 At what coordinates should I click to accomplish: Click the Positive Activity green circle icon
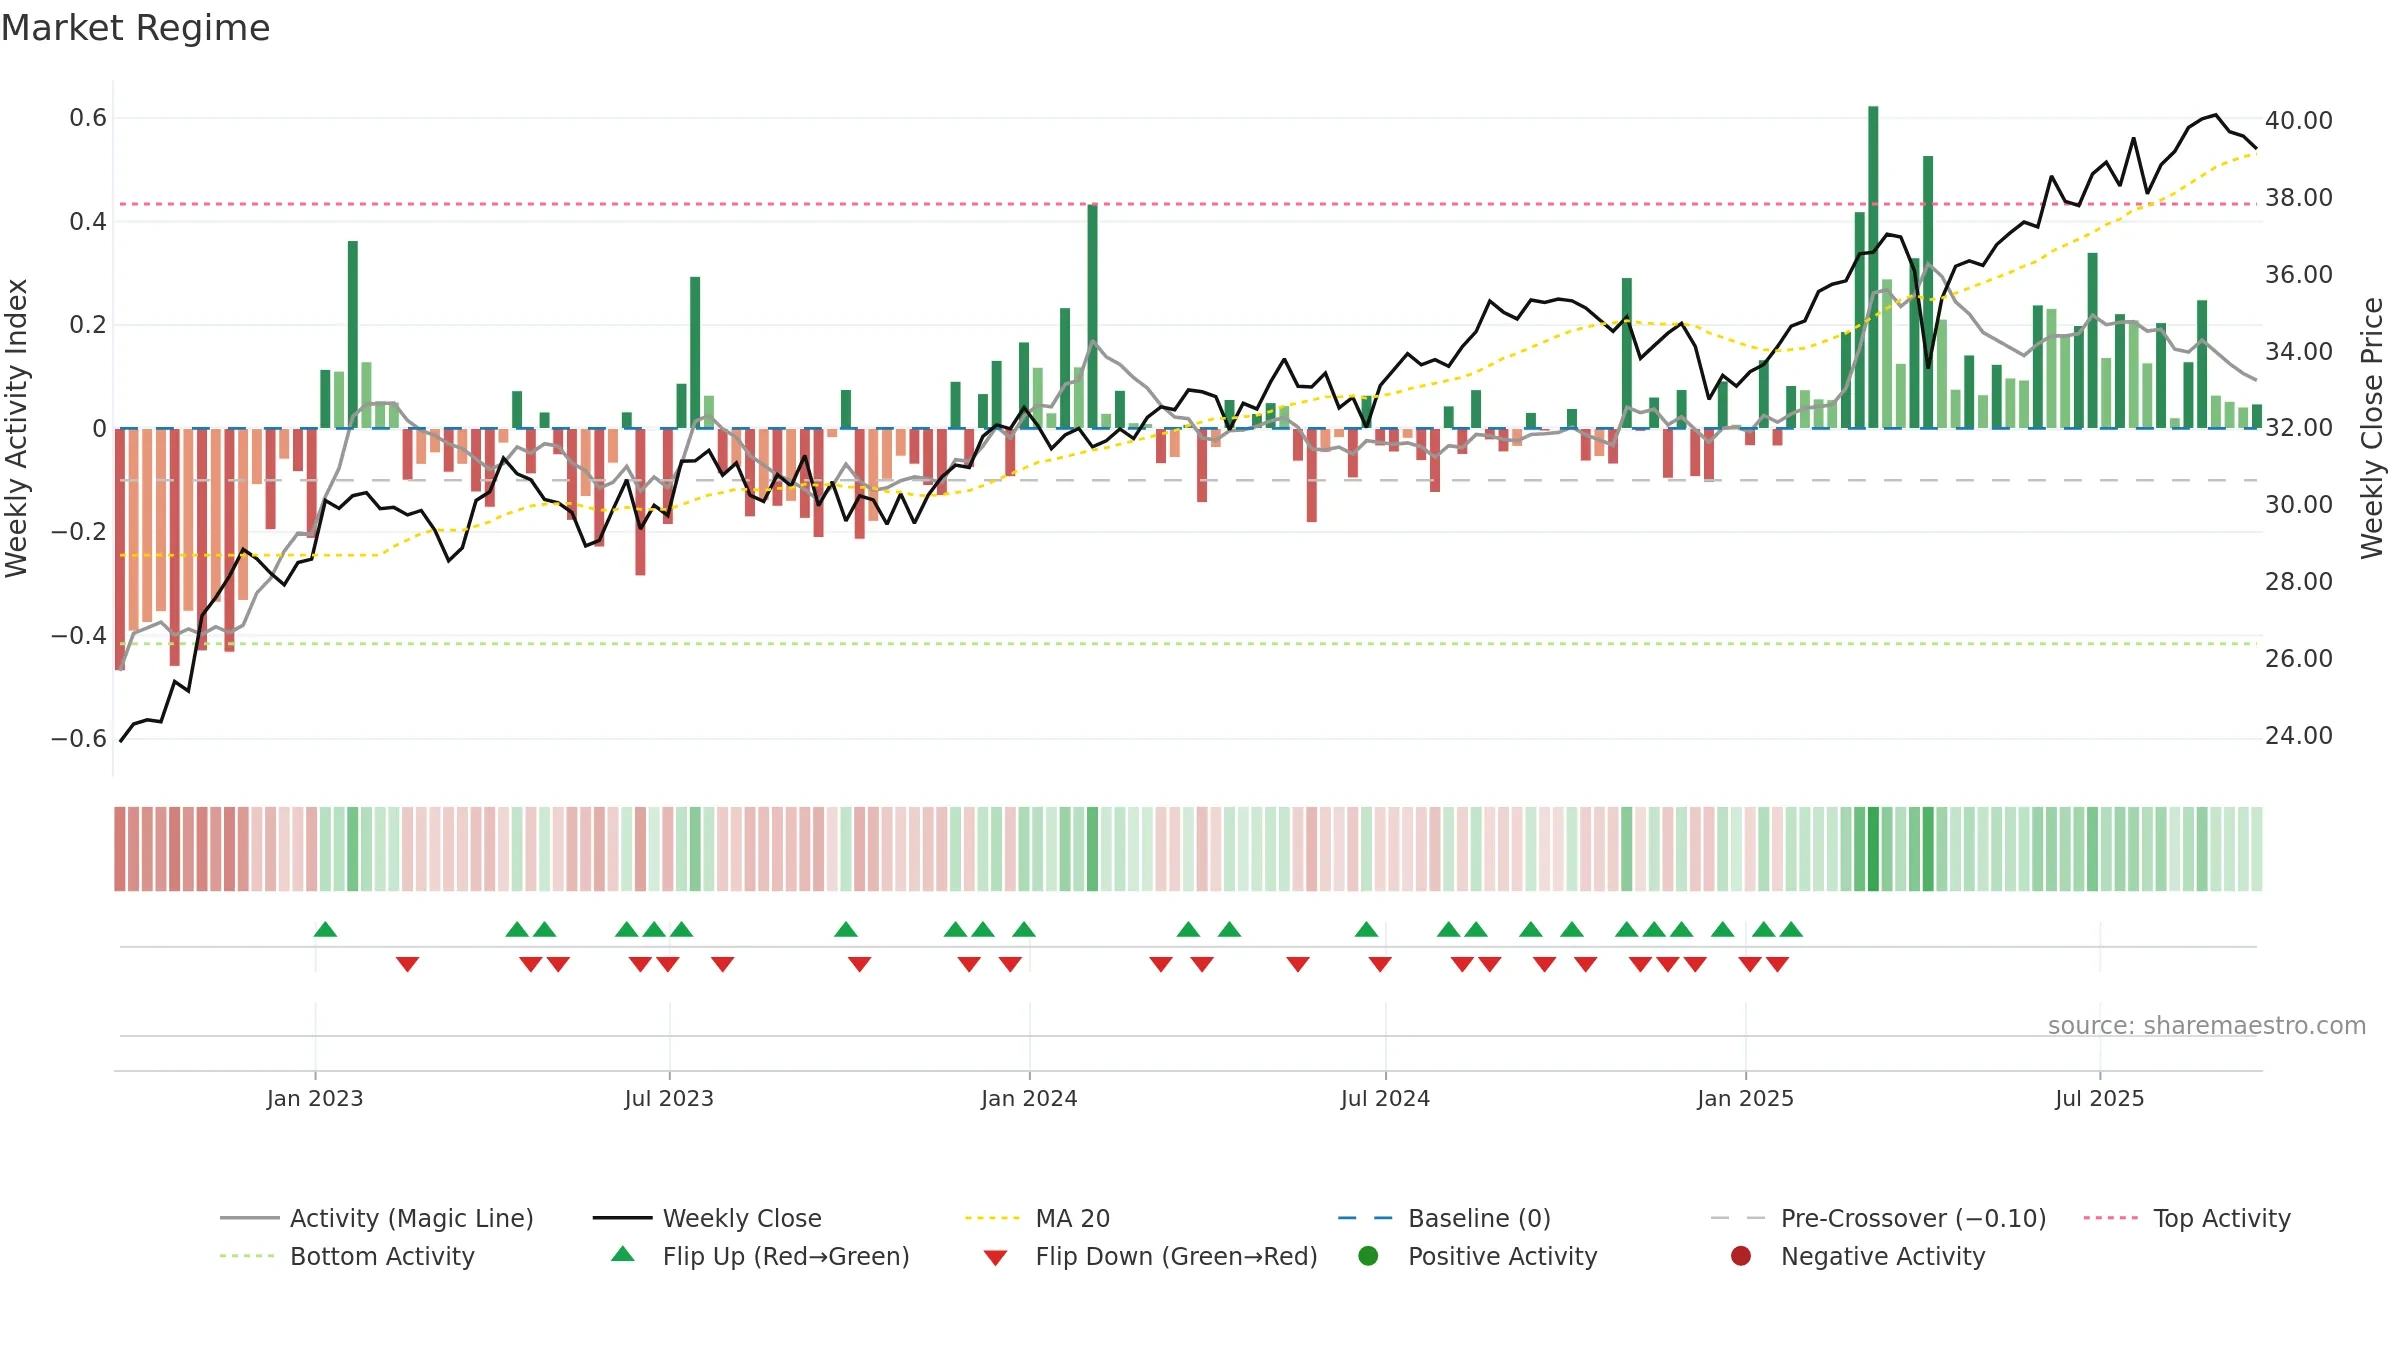tap(1368, 1256)
